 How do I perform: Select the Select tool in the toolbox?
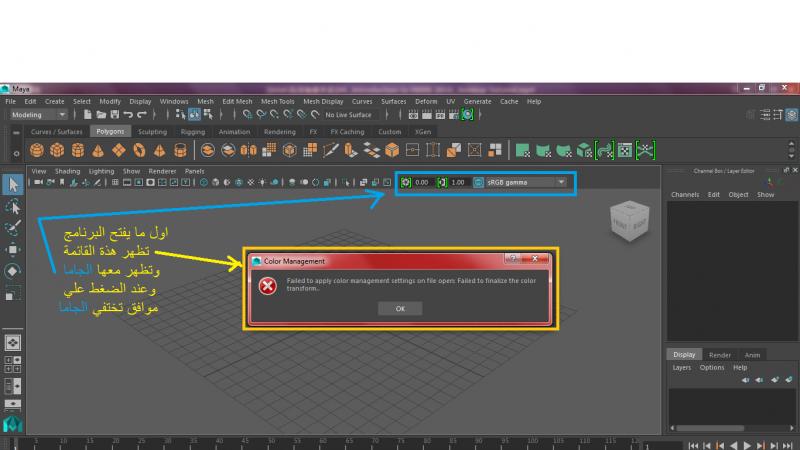[13, 184]
